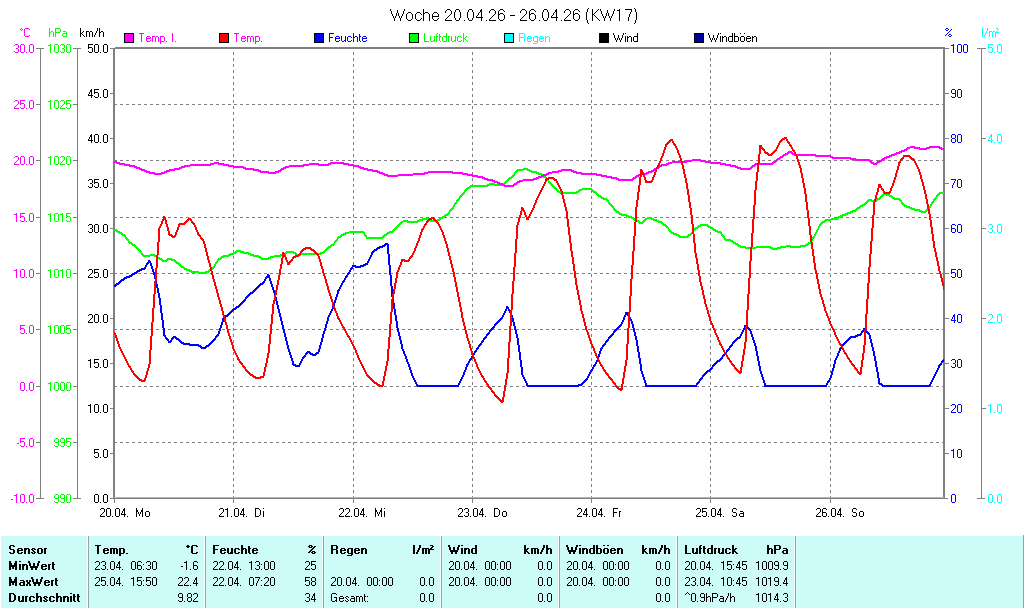The image size is (1024, 608).
Task: Click the black Wind legend swatch
Action: click(x=604, y=38)
